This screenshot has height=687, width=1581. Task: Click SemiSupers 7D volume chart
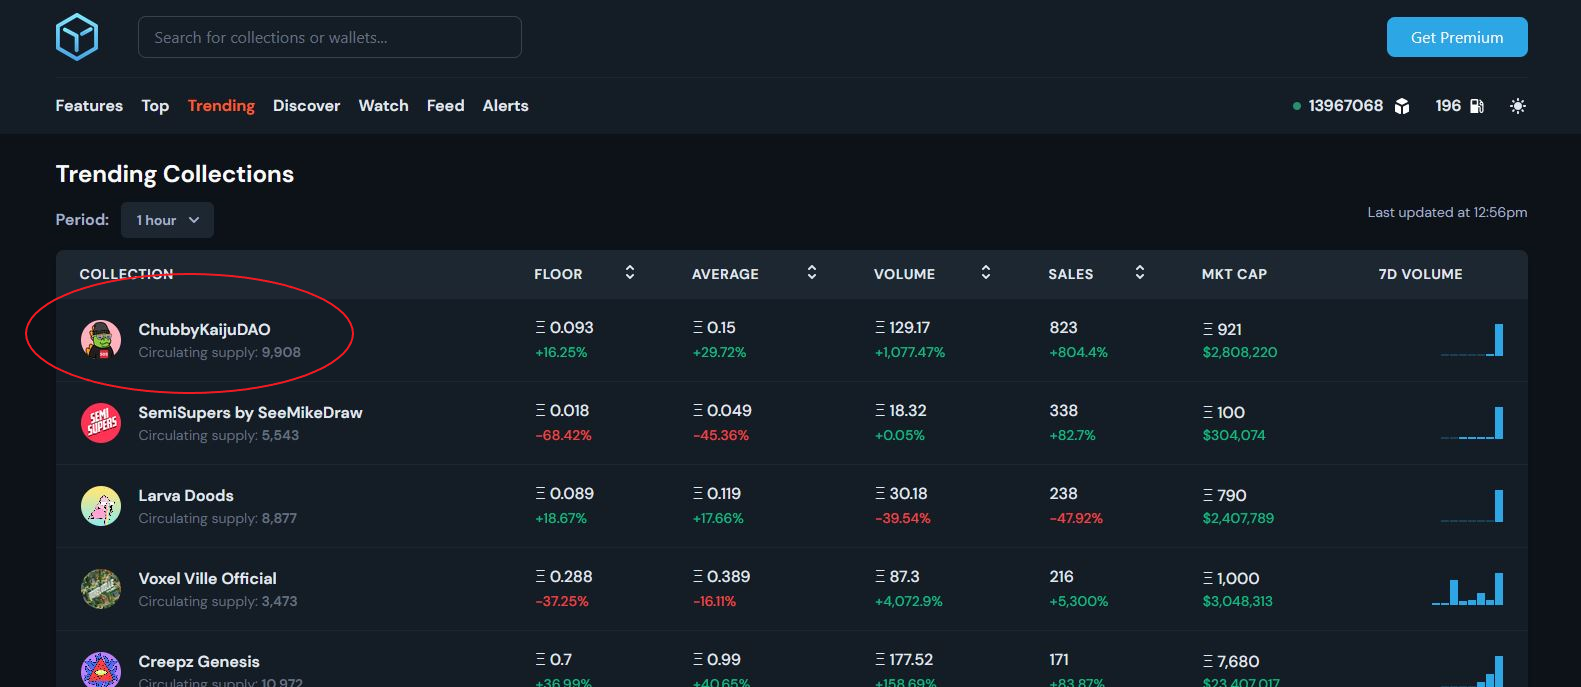(x=1472, y=423)
